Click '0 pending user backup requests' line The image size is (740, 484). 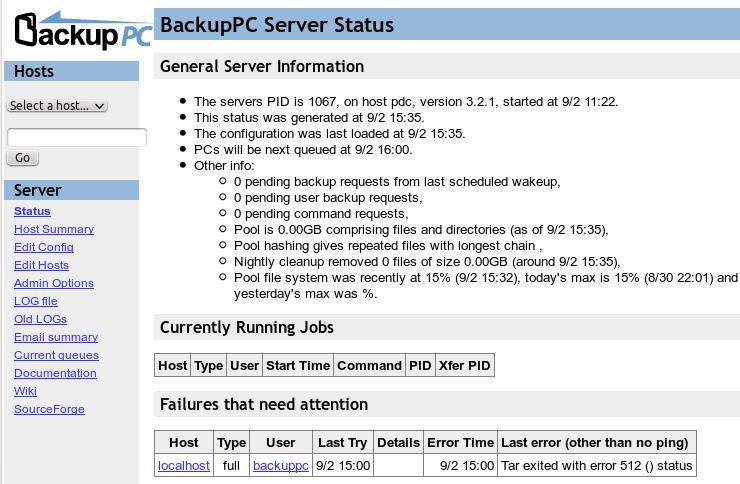tap(328, 198)
